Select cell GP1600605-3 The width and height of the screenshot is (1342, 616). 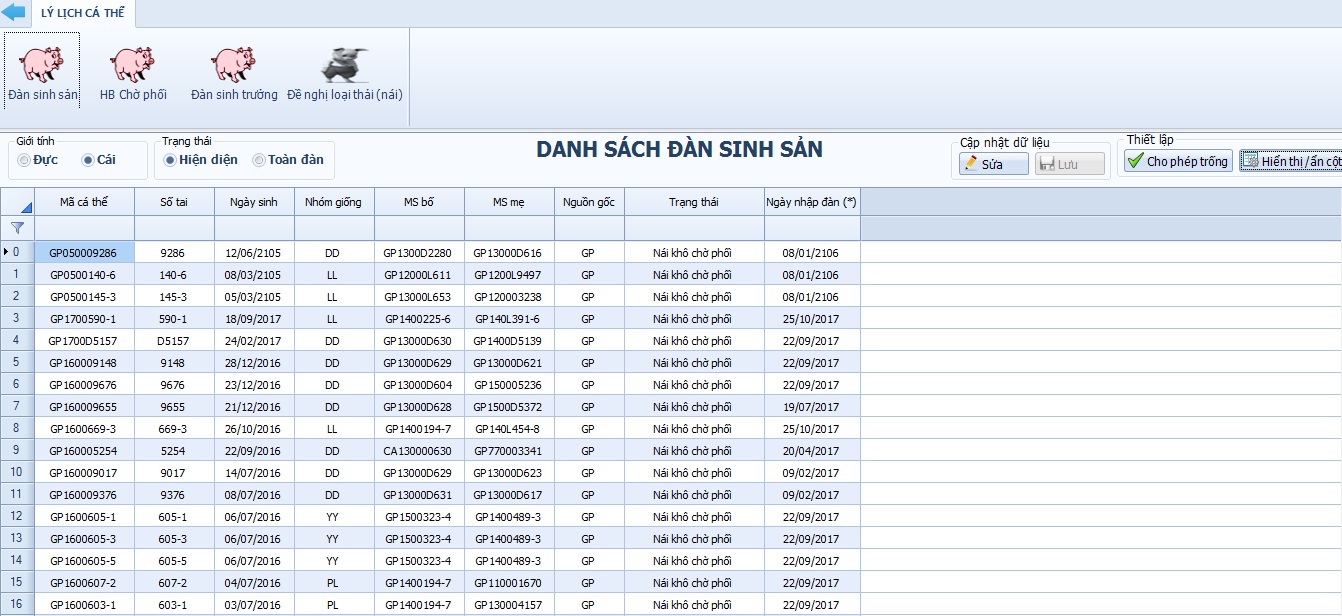(84, 539)
